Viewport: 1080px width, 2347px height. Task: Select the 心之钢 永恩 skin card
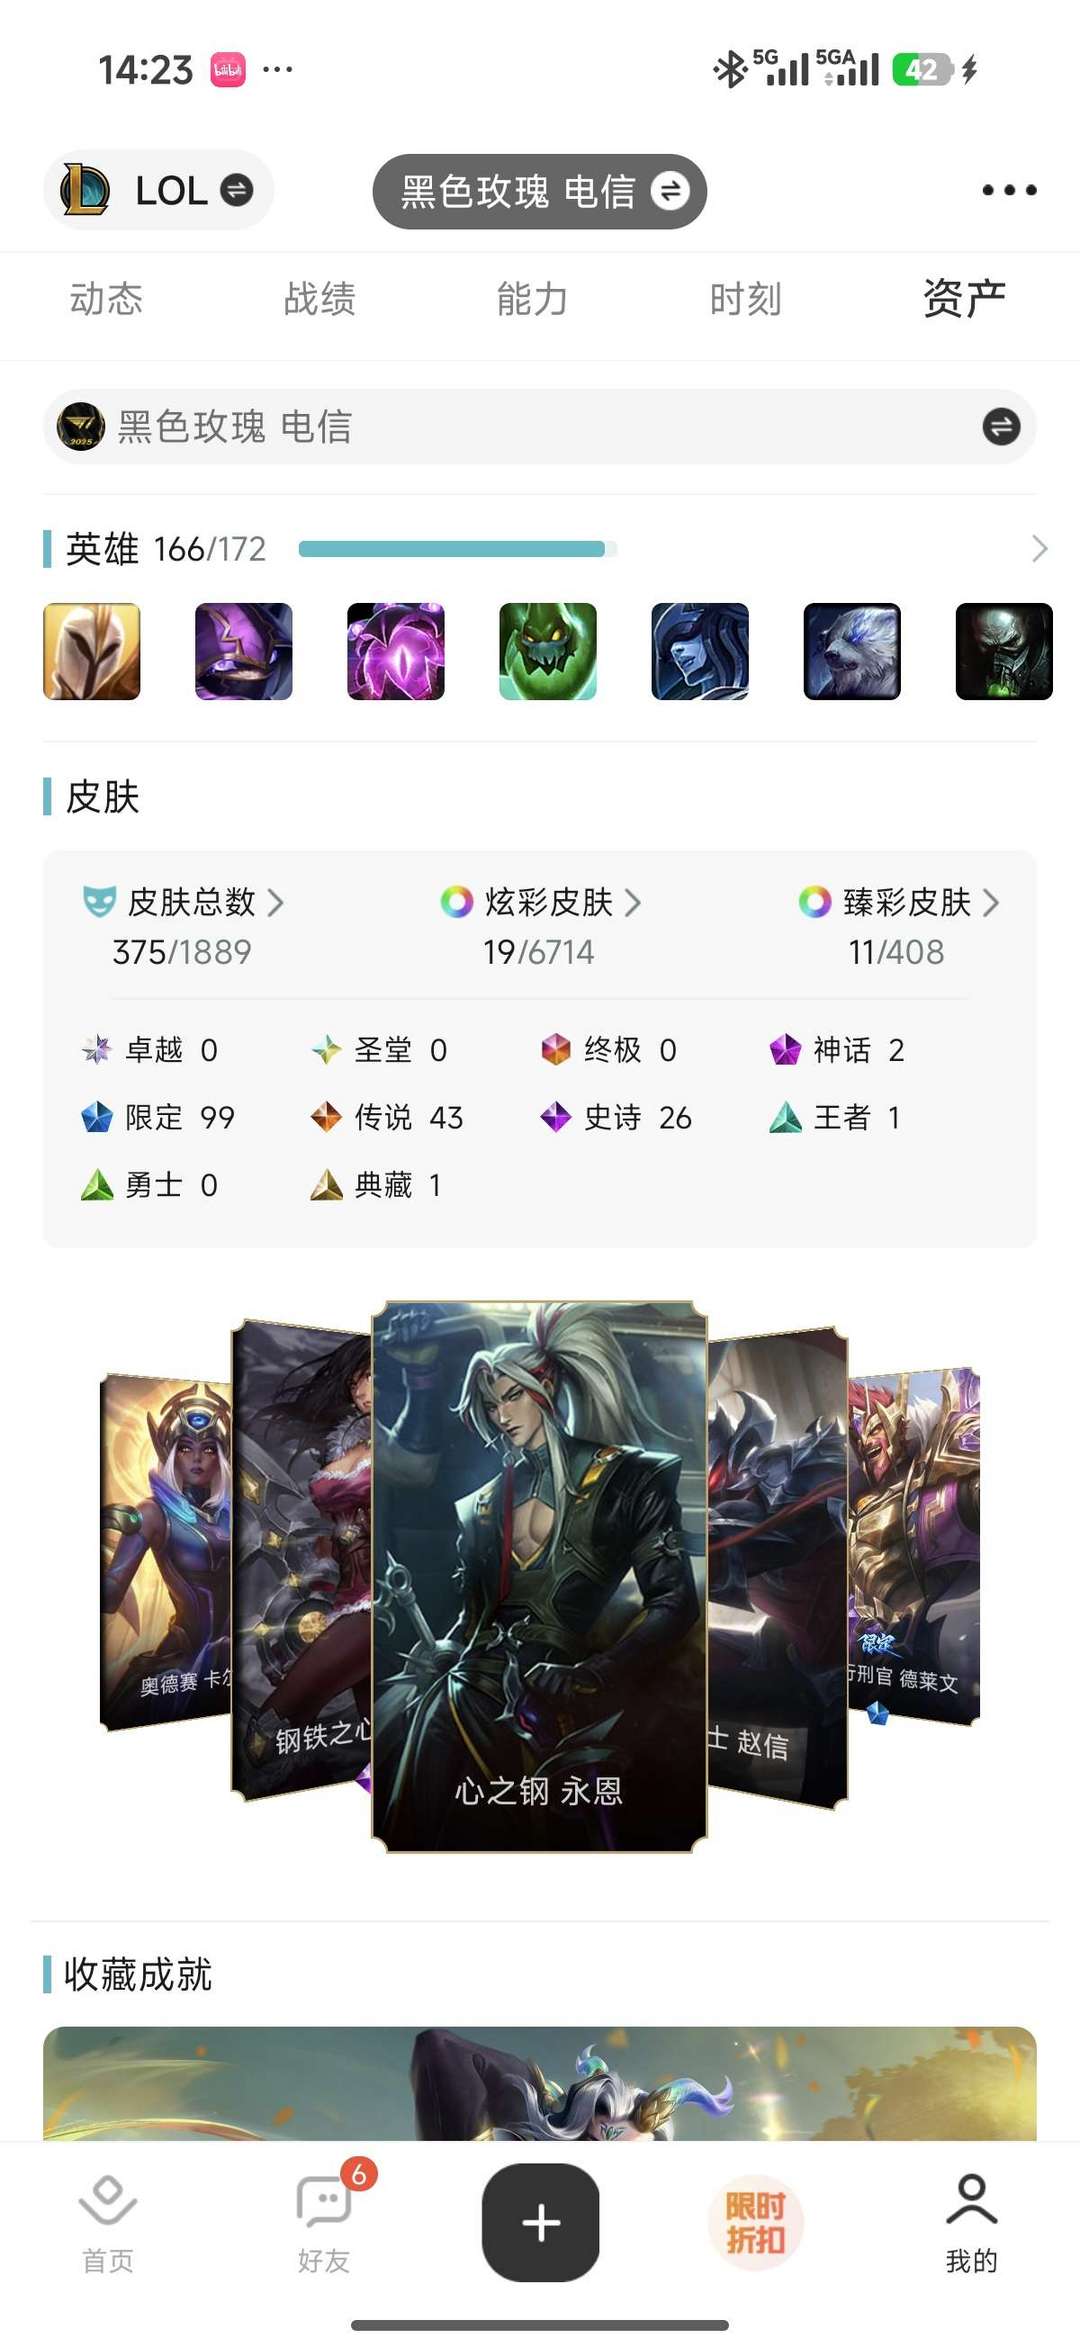(x=540, y=1576)
